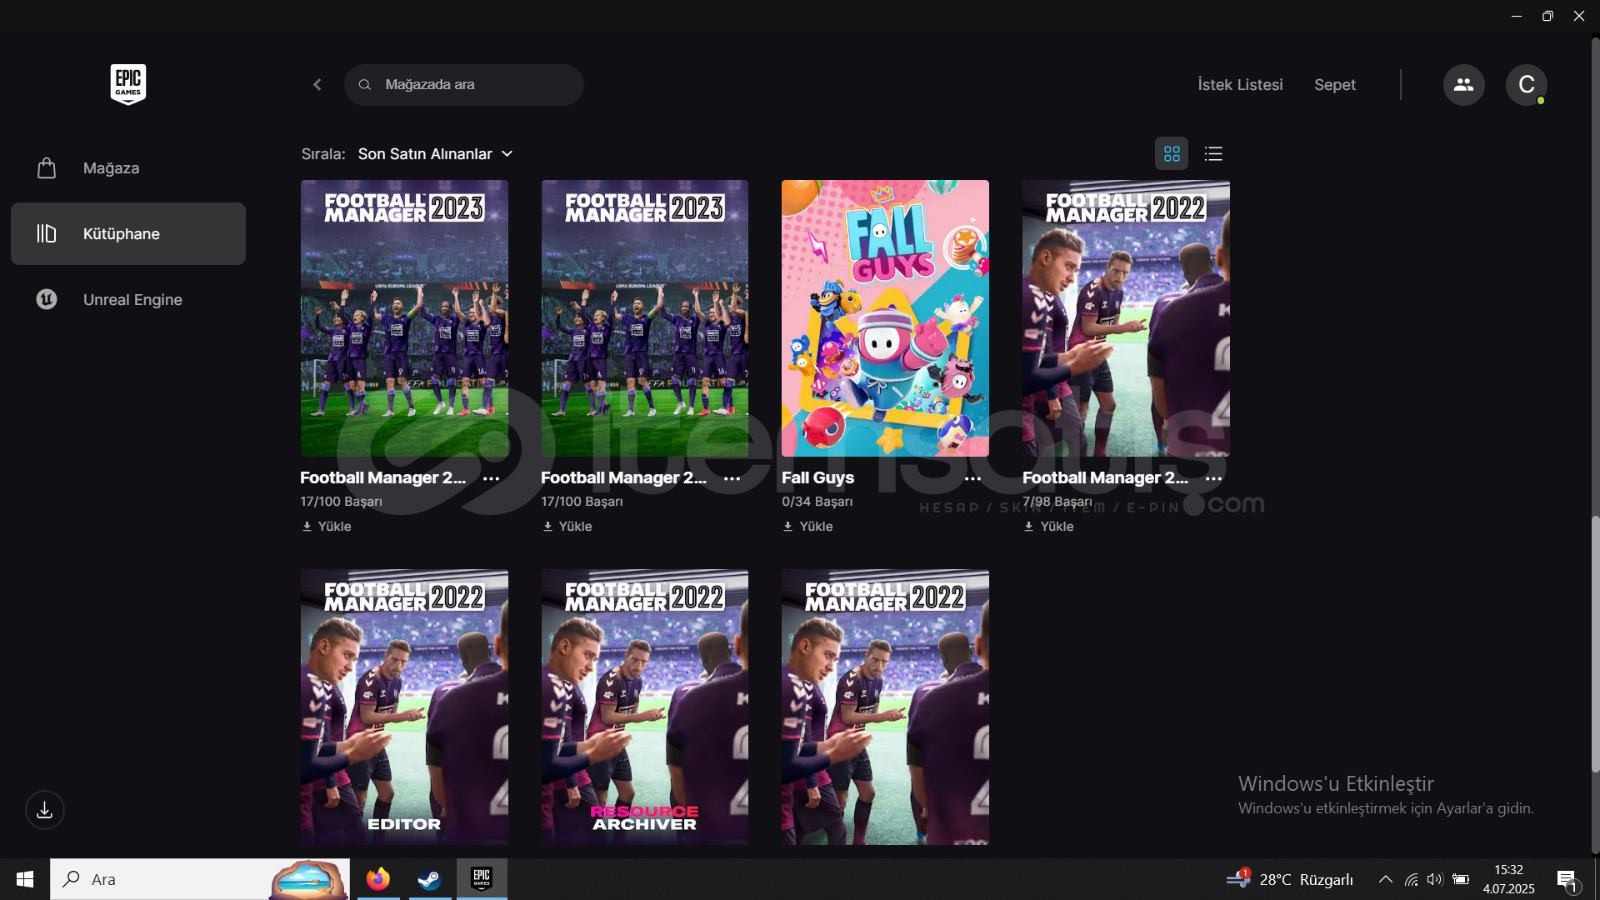
Task: Show hidden system tray icons chevron
Action: [1385, 880]
